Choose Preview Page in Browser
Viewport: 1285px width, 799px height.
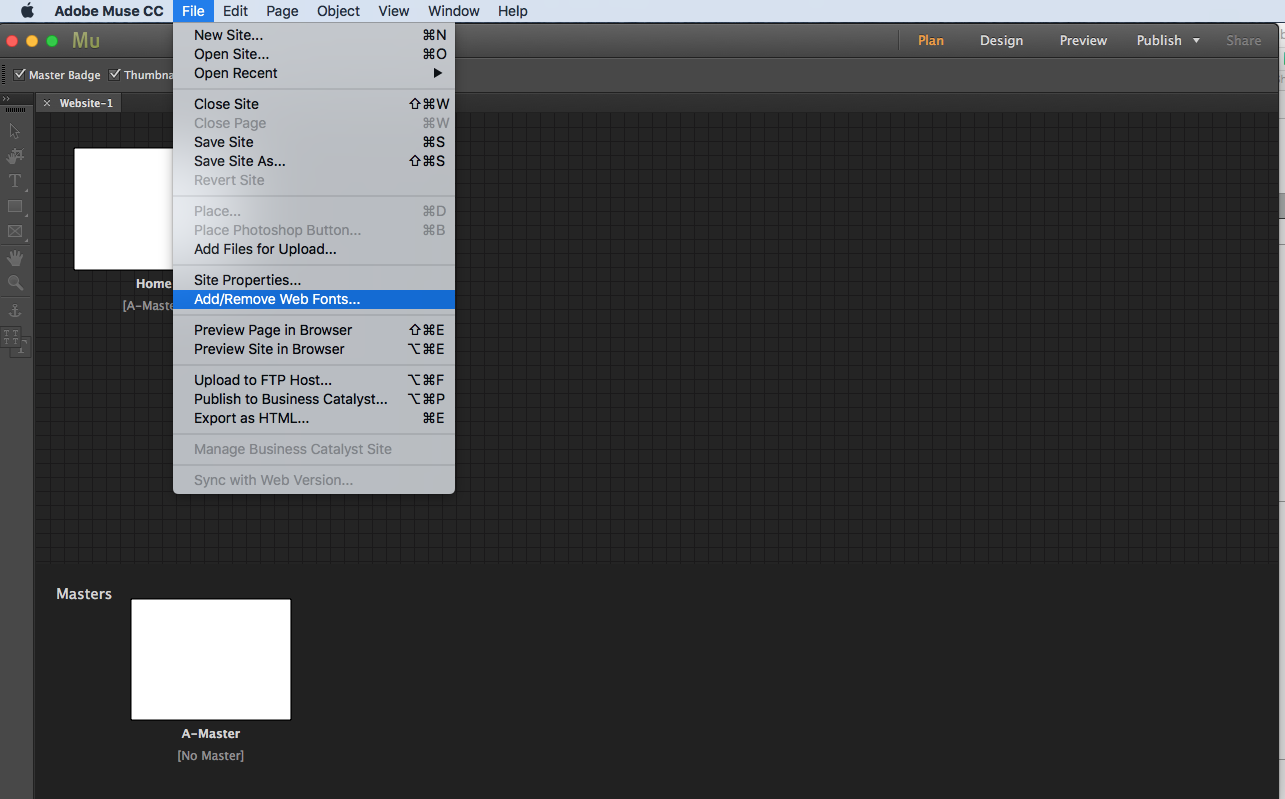pos(314,330)
